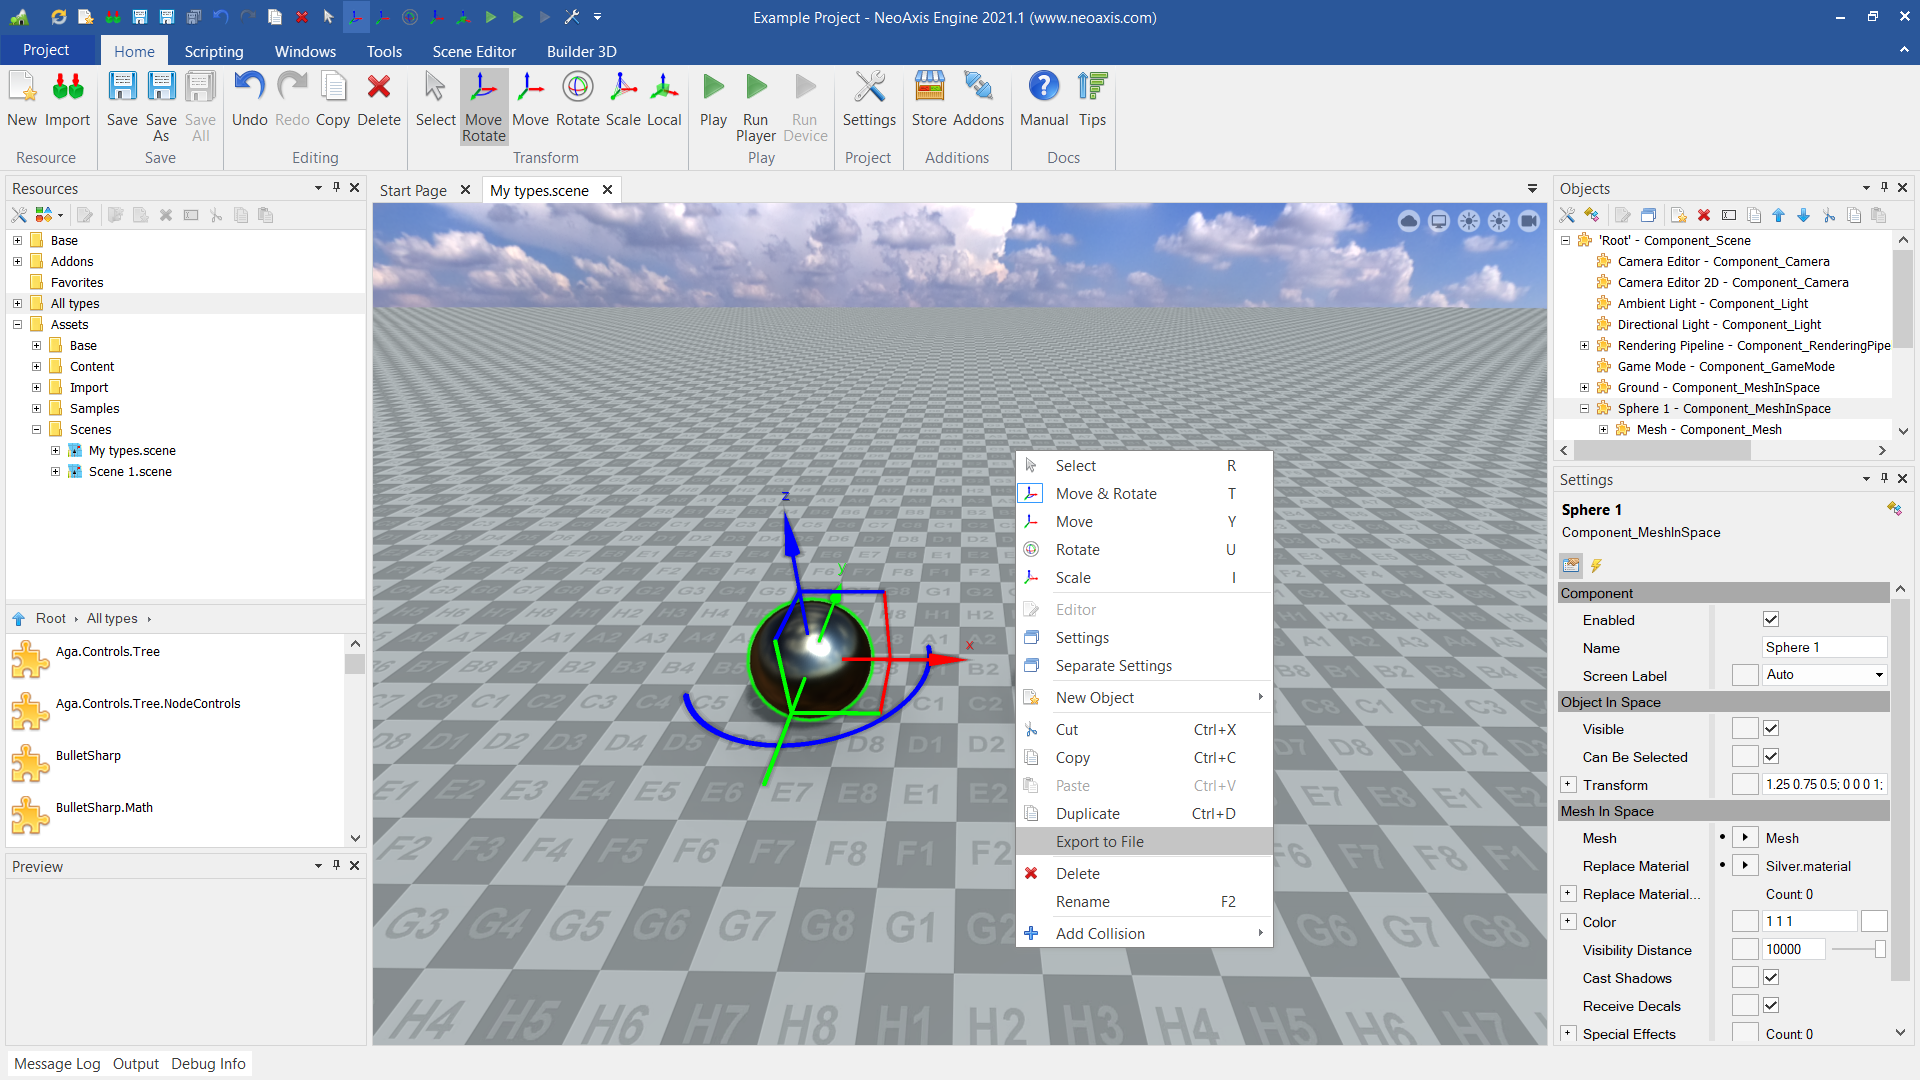This screenshot has height=1080, width=1920.
Task: Click the Play button in ribbon
Action: 713,100
